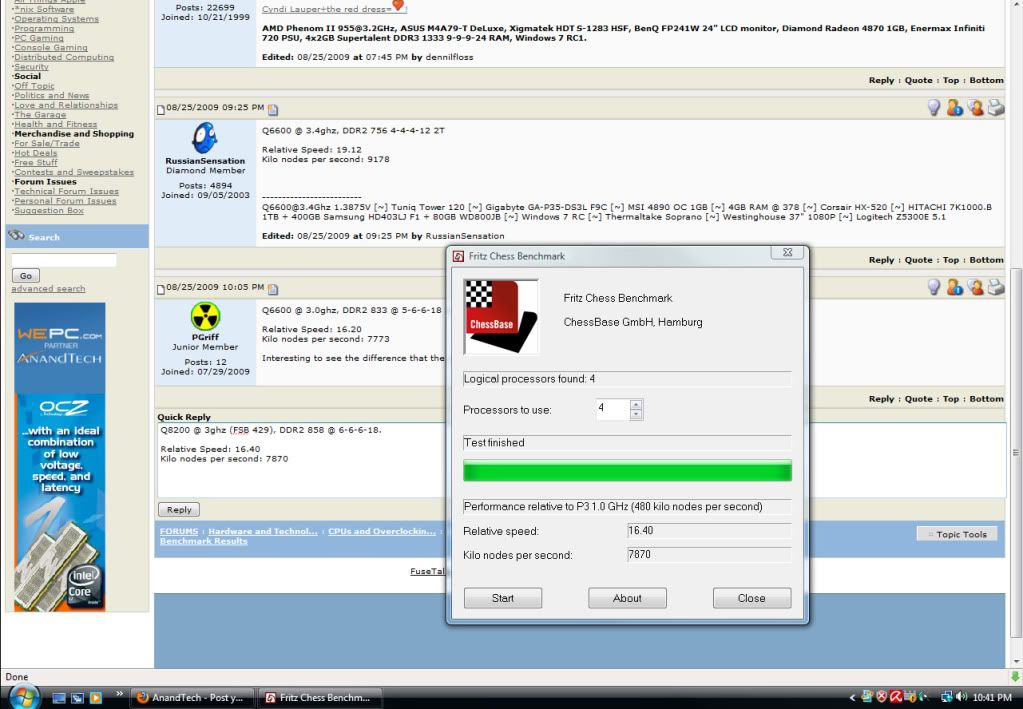
Task: Click the Hardware and Technol... breadcrumb link
Action: click(x=263, y=531)
